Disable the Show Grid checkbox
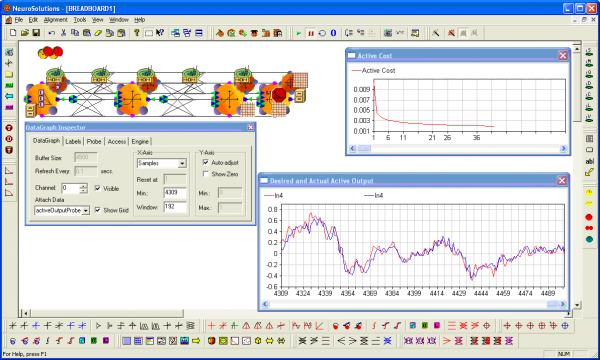The width and height of the screenshot is (600, 360). click(x=98, y=210)
